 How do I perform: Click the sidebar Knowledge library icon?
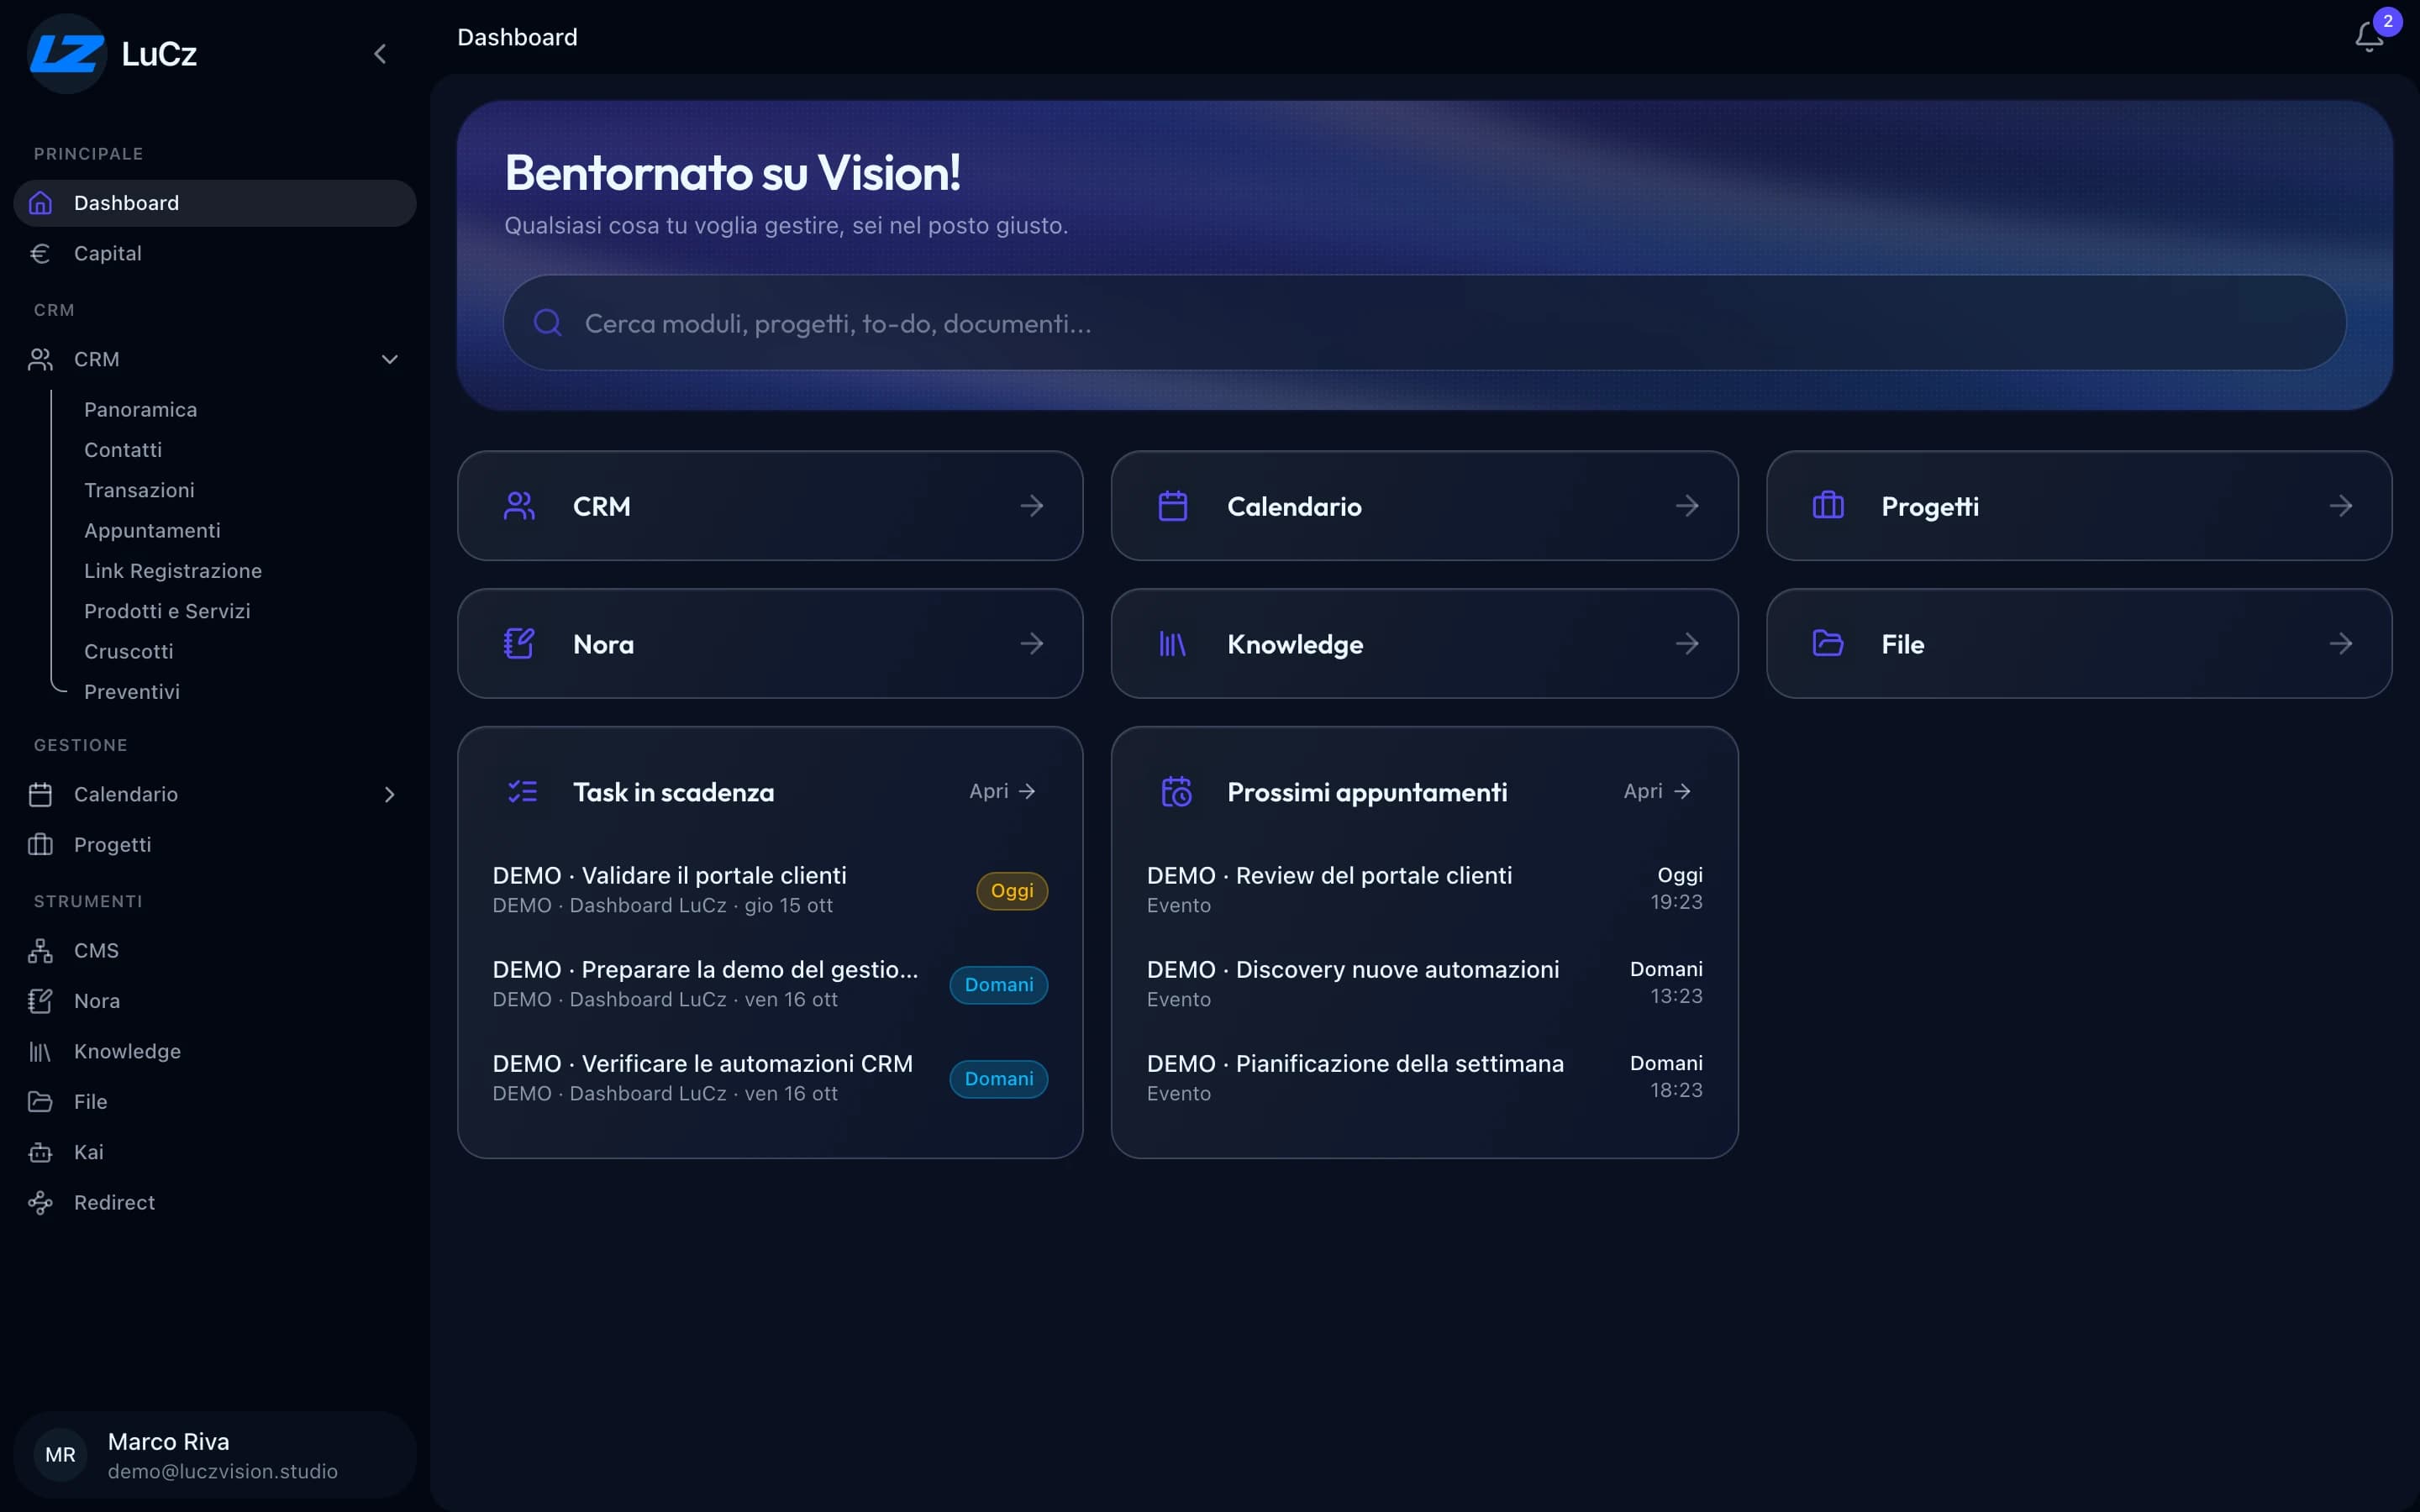pos(40,1051)
